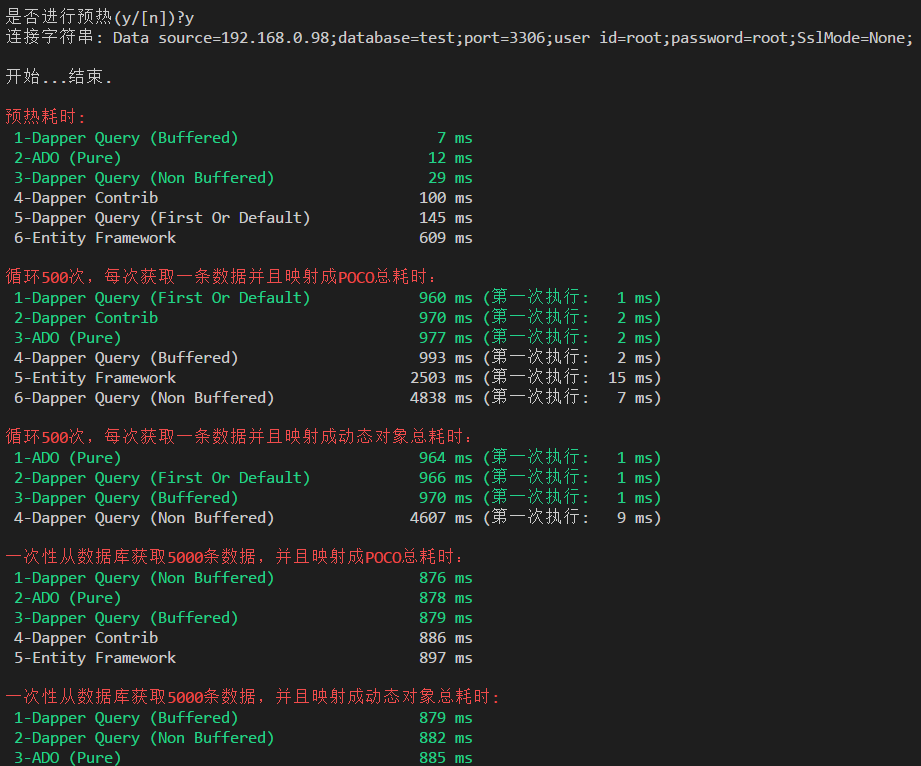
Task: Click the '4838 ms' timing value
Action: pos(441,398)
